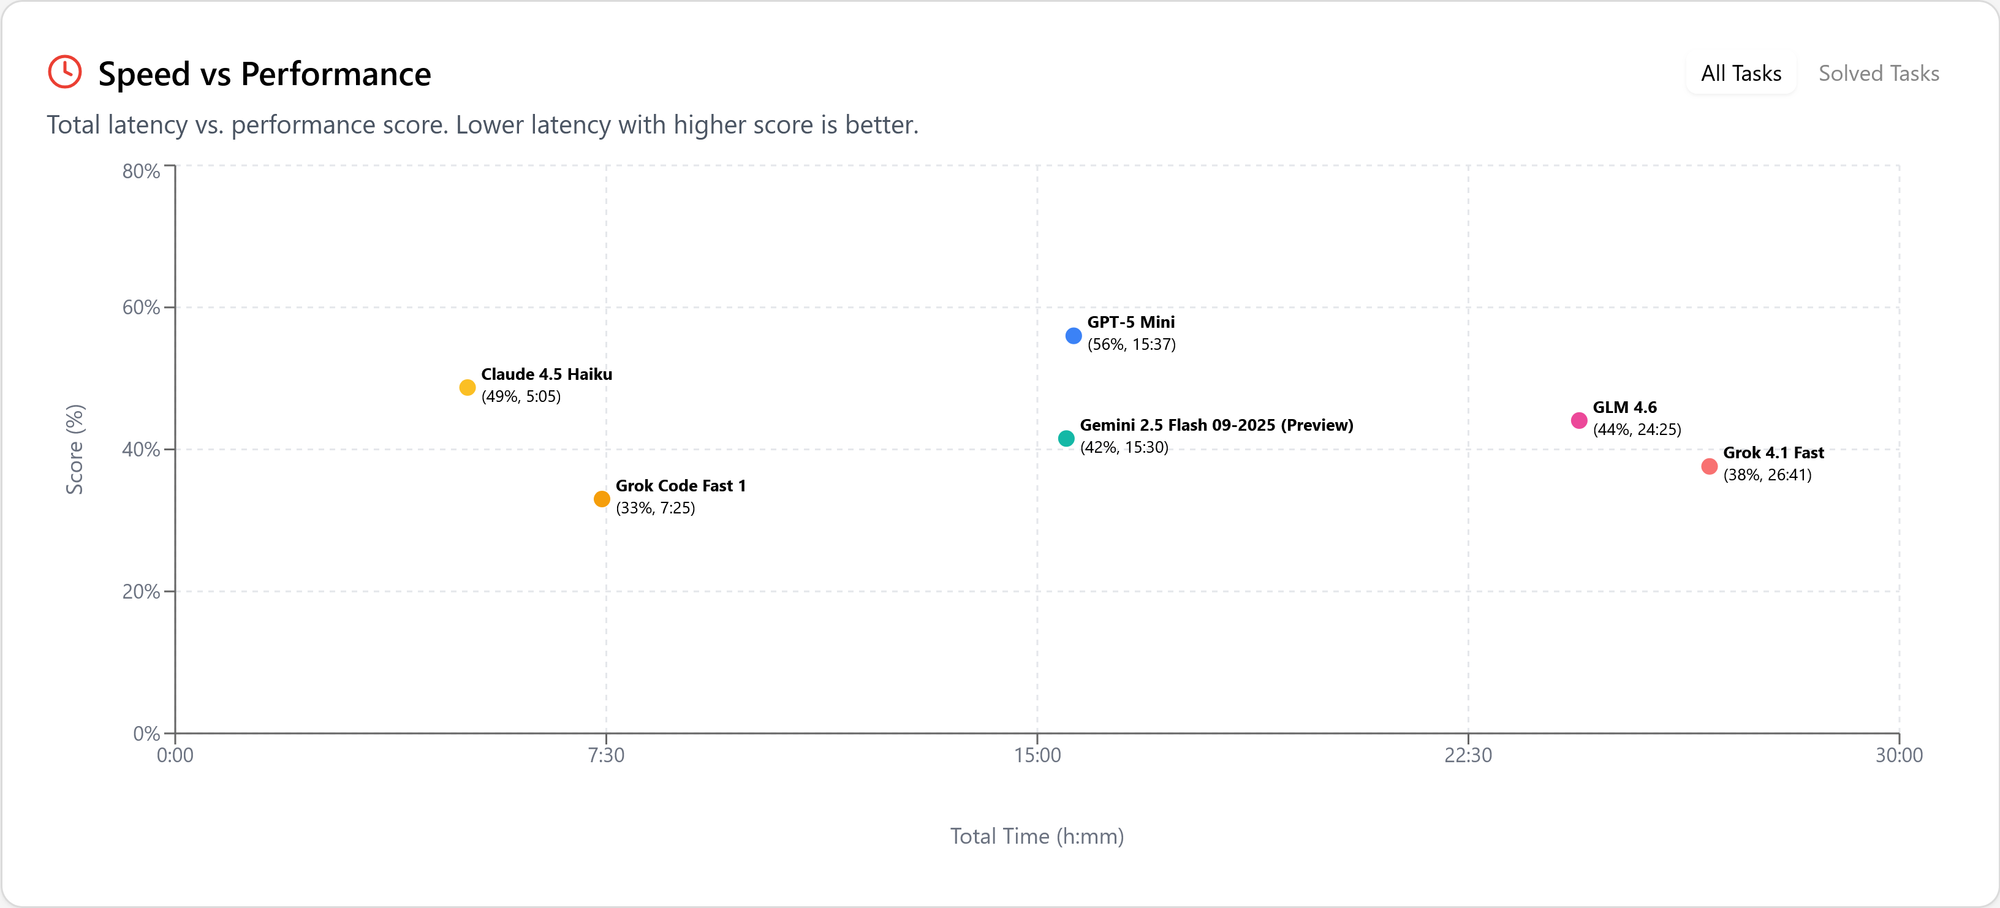Enable the All Tasks filter

point(1740,72)
